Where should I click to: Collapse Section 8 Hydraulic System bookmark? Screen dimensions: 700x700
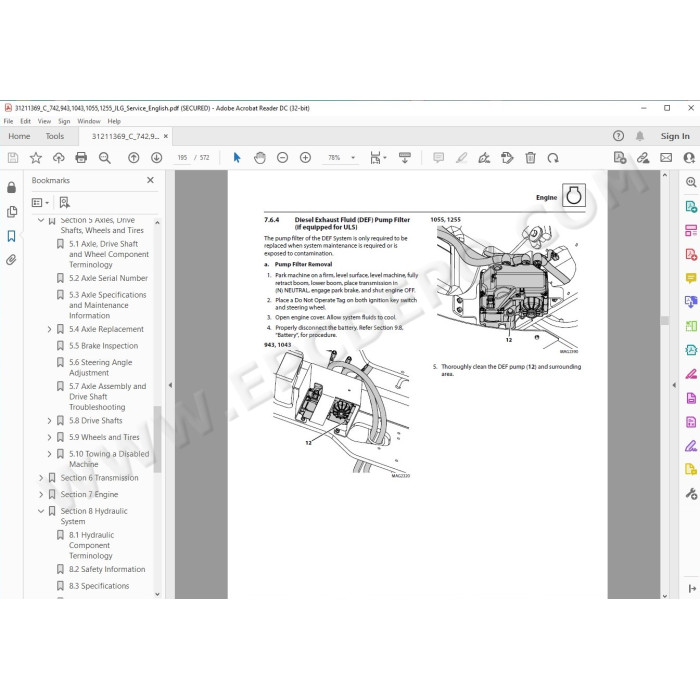41,511
